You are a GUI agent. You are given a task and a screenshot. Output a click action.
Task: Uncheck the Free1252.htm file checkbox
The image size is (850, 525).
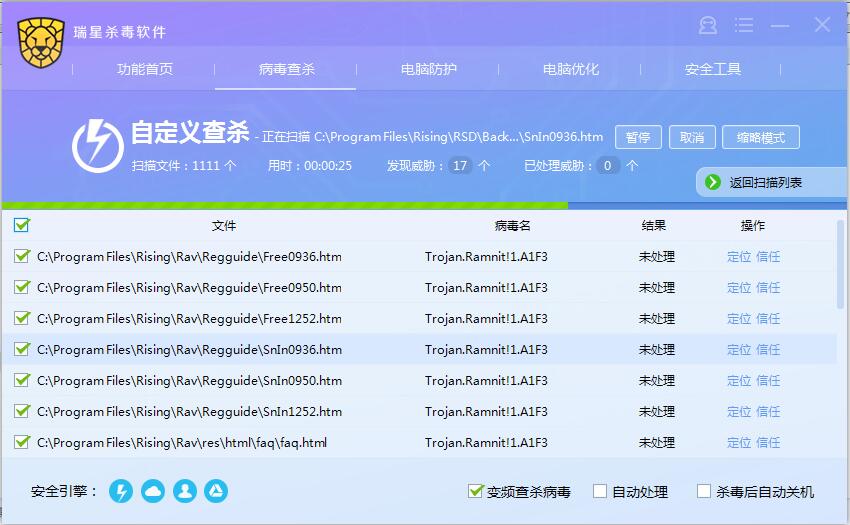click(22, 318)
